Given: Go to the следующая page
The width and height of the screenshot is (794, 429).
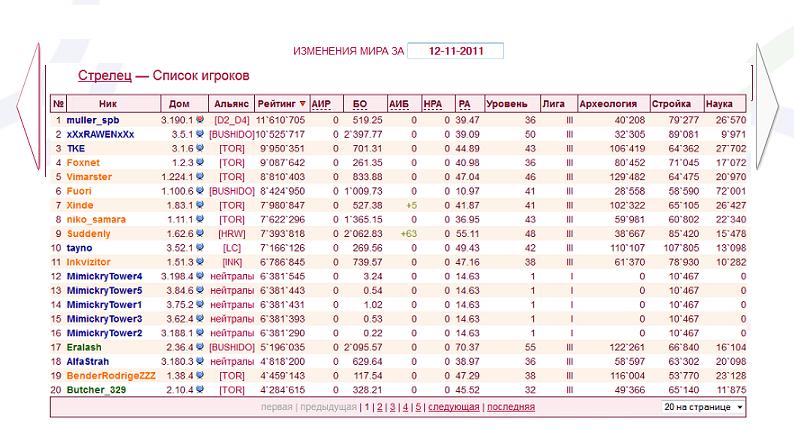Looking at the screenshot, I should (453, 408).
